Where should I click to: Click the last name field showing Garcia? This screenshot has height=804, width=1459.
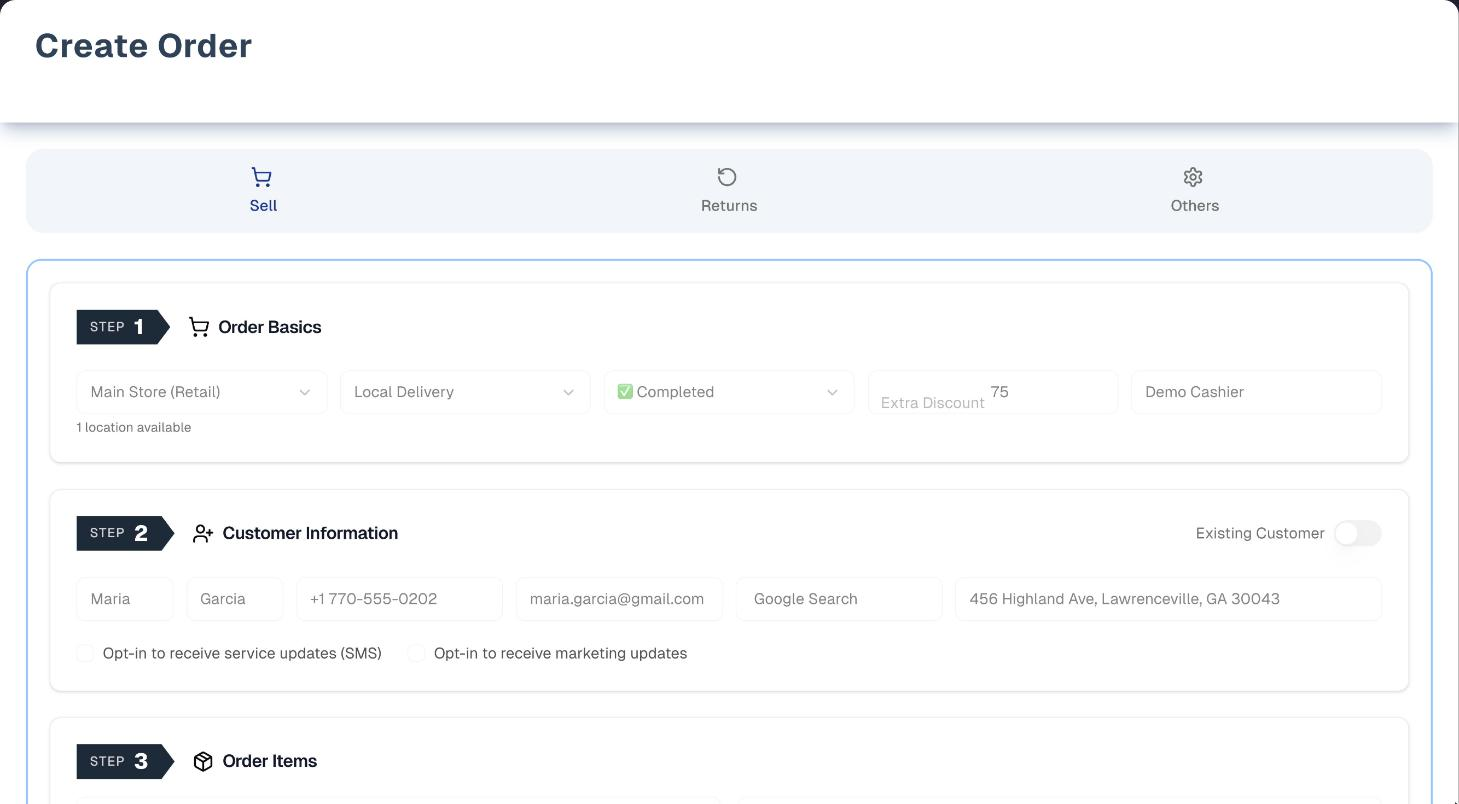pyautogui.click(x=235, y=599)
